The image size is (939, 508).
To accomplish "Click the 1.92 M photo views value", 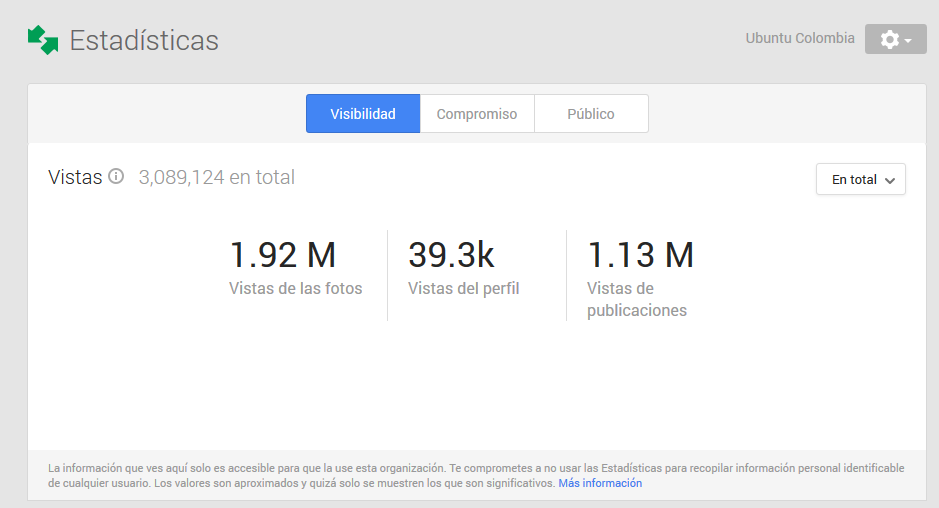I will pyautogui.click(x=283, y=255).
